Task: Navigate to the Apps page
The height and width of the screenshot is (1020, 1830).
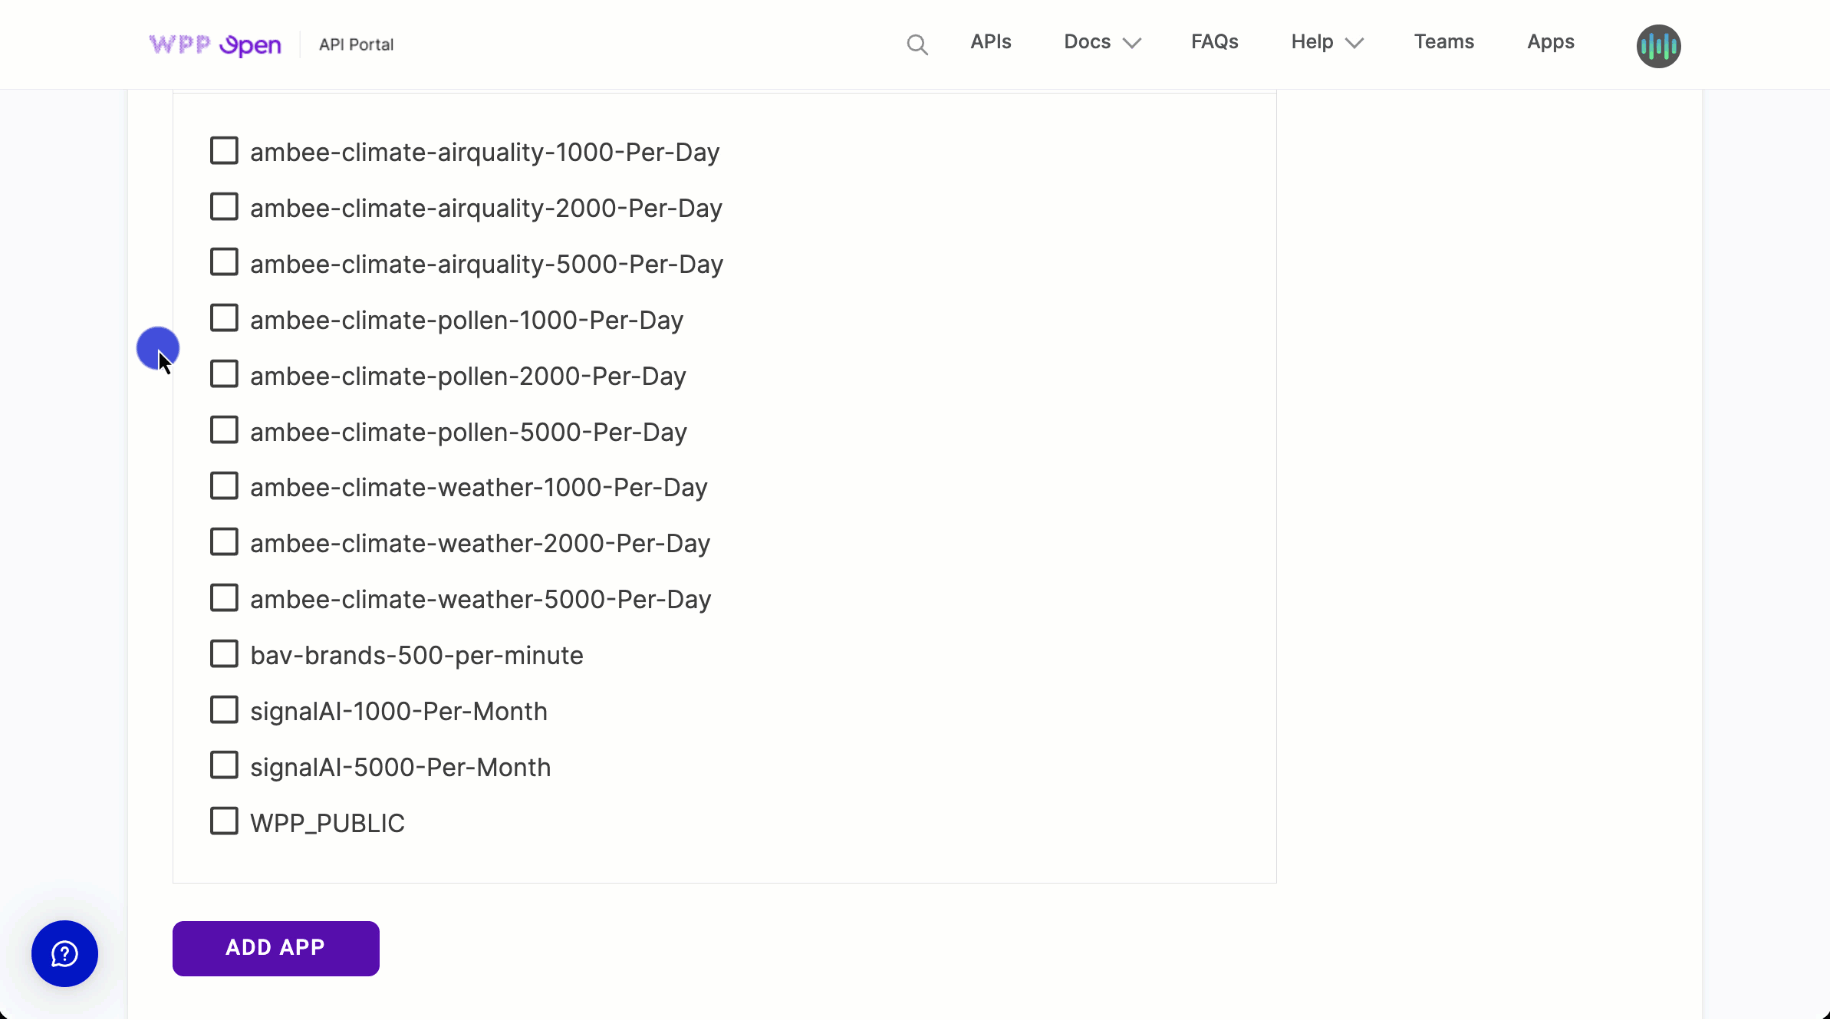Action: [x=1550, y=42]
